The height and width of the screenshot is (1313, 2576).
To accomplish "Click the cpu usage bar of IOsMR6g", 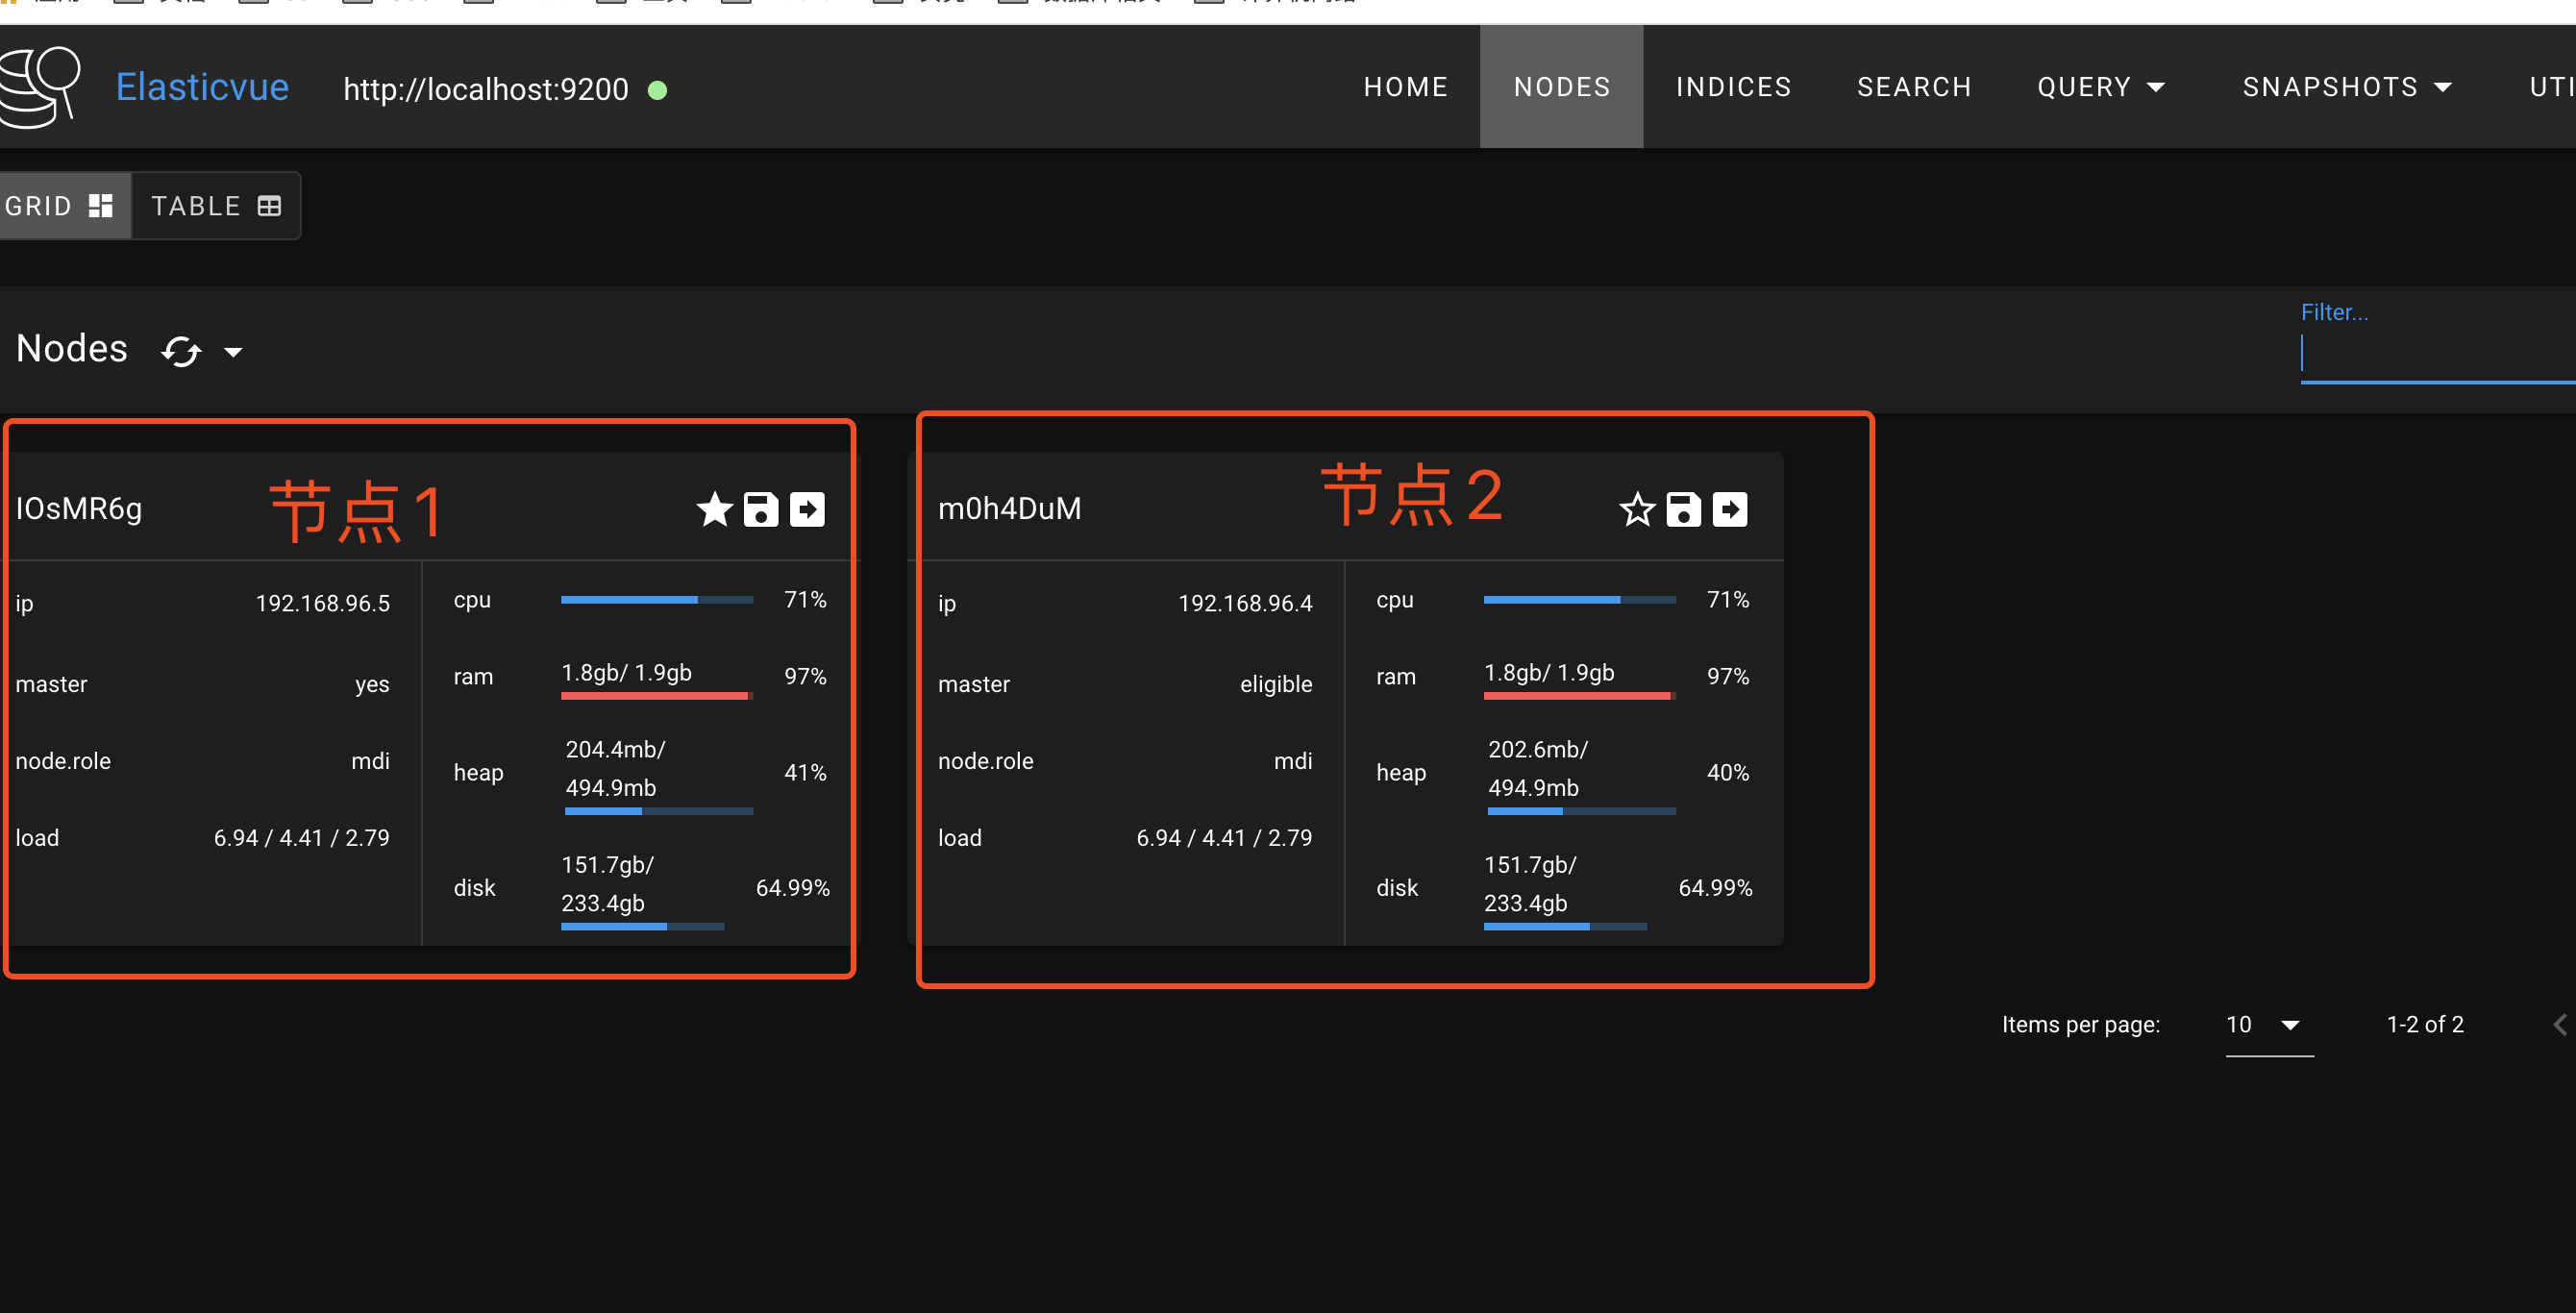I will (x=656, y=600).
